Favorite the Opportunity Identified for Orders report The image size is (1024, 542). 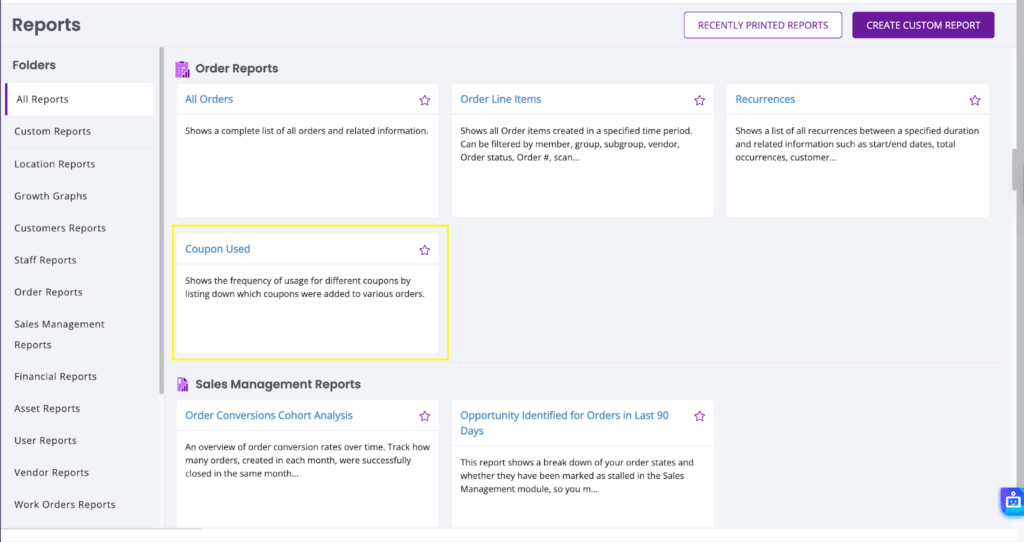coord(699,416)
